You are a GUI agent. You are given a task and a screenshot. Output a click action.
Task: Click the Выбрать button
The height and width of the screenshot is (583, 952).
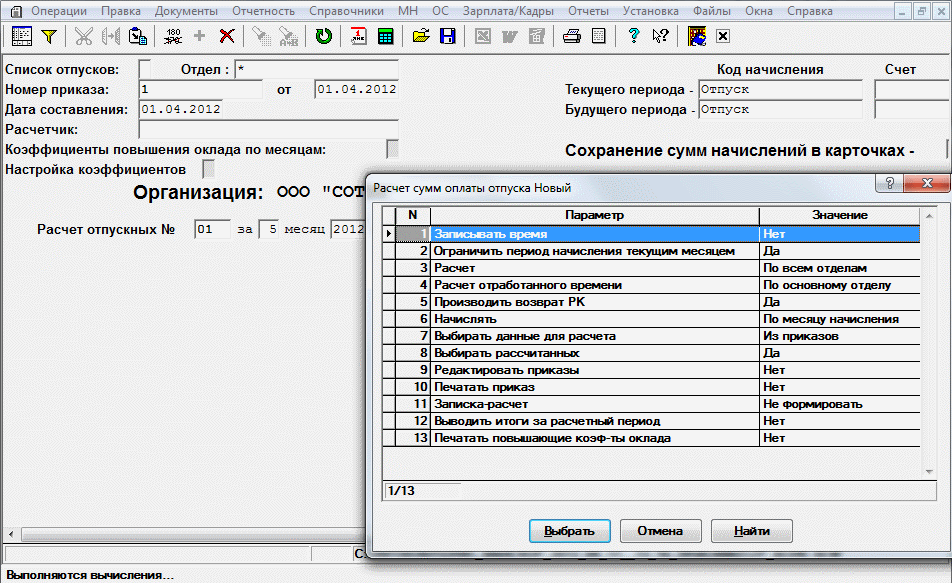point(570,531)
